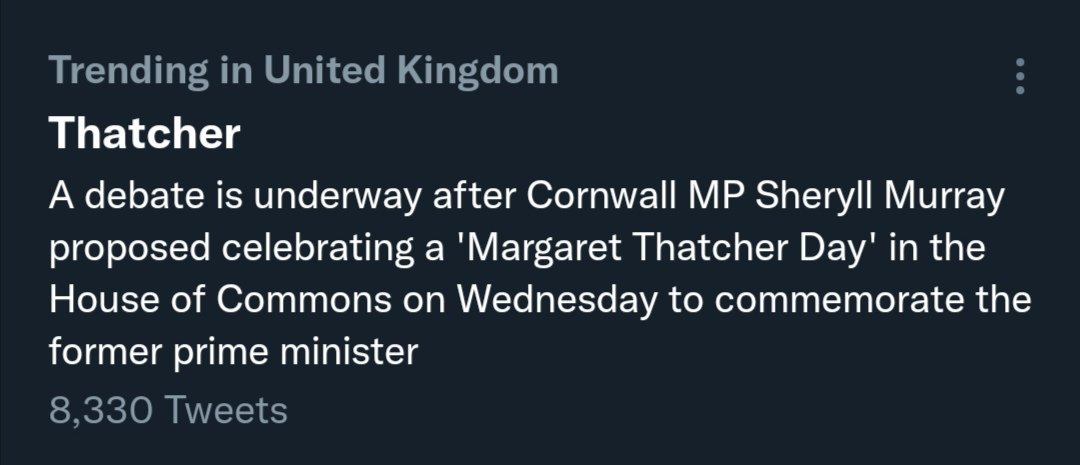Click the 'Trending in United Kingdom' label
The image size is (1080, 465).
point(302,71)
